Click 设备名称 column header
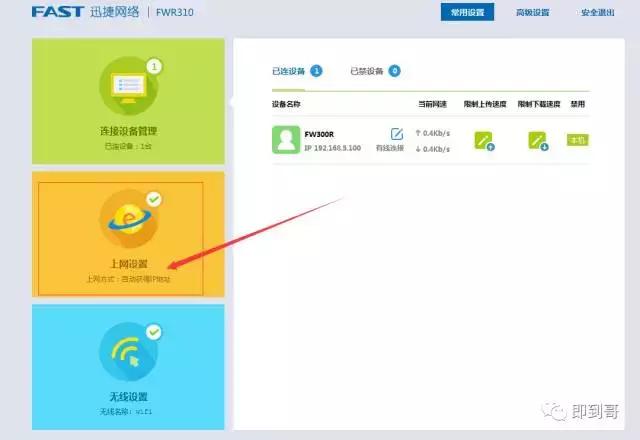The width and height of the screenshot is (640, 440). click(286, 104)
